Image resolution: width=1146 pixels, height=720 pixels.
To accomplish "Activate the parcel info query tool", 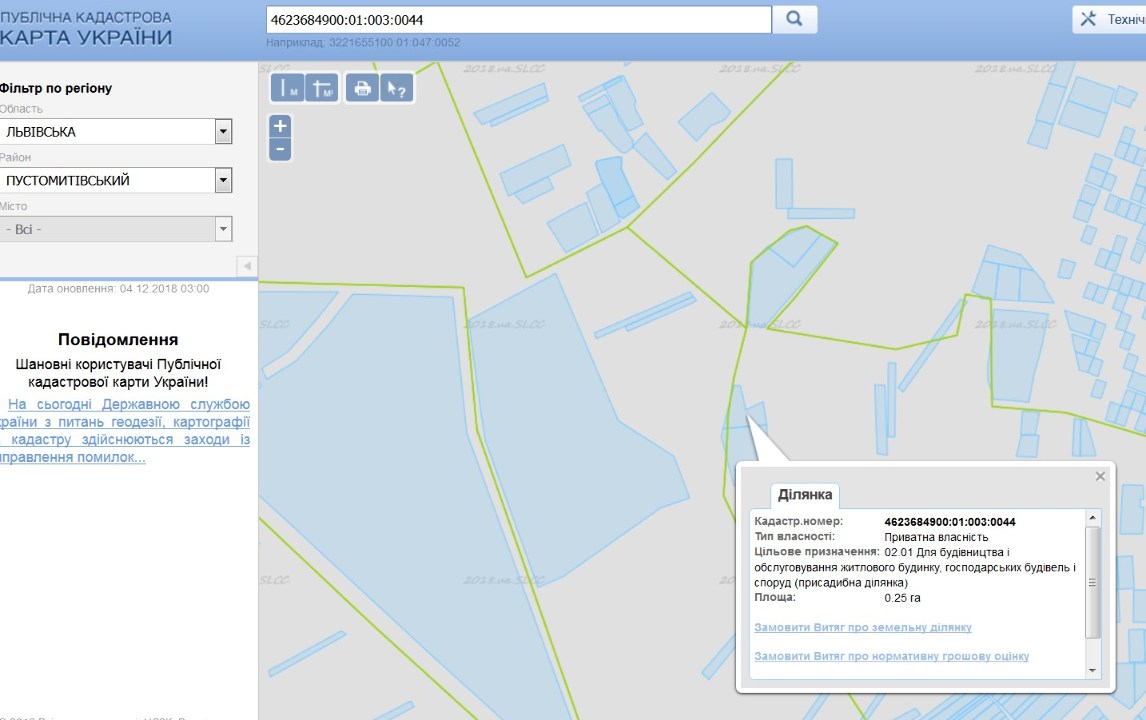I will pos(397,88).
